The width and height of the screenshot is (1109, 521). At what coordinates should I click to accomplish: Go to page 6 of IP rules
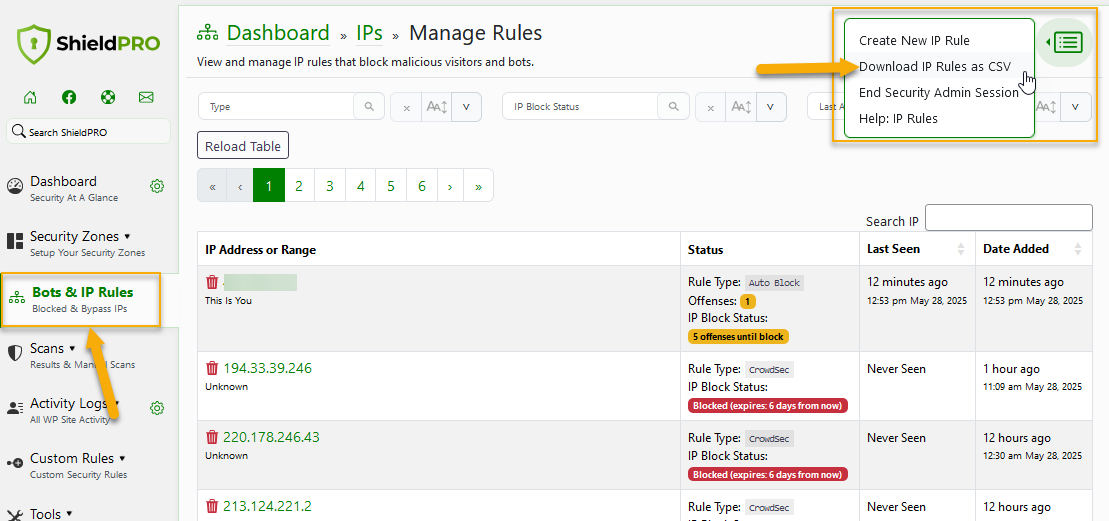point(422,186)
